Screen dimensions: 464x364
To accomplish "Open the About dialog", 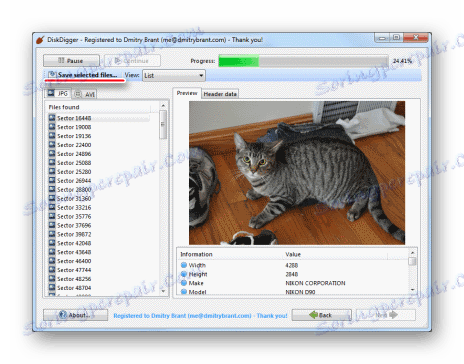I will click(75, 315).
